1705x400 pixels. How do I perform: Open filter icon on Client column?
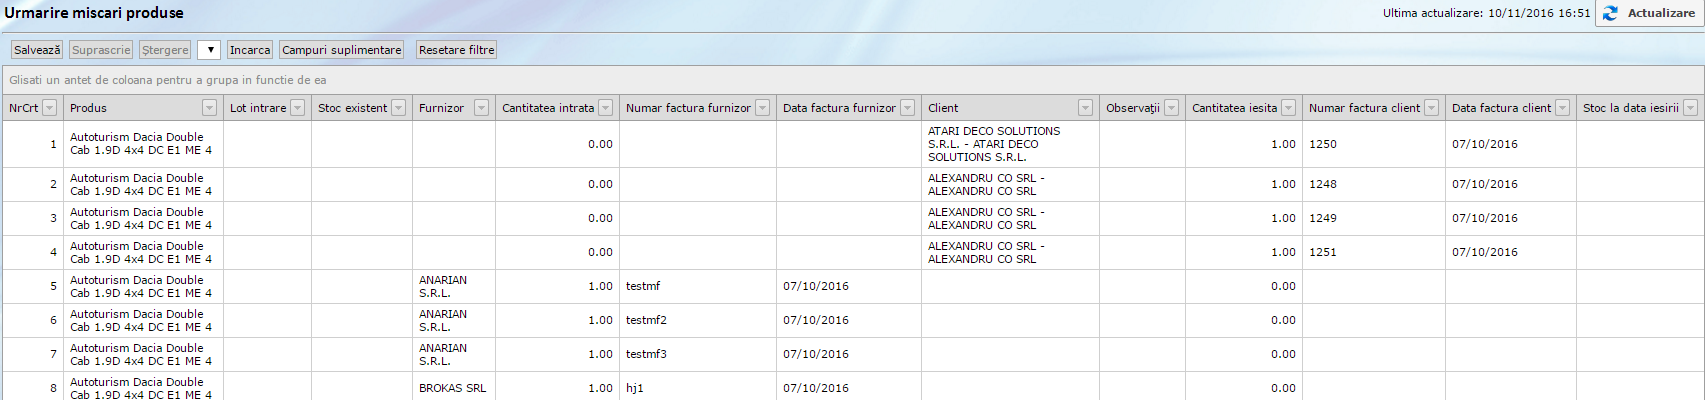coord(1085,108)
